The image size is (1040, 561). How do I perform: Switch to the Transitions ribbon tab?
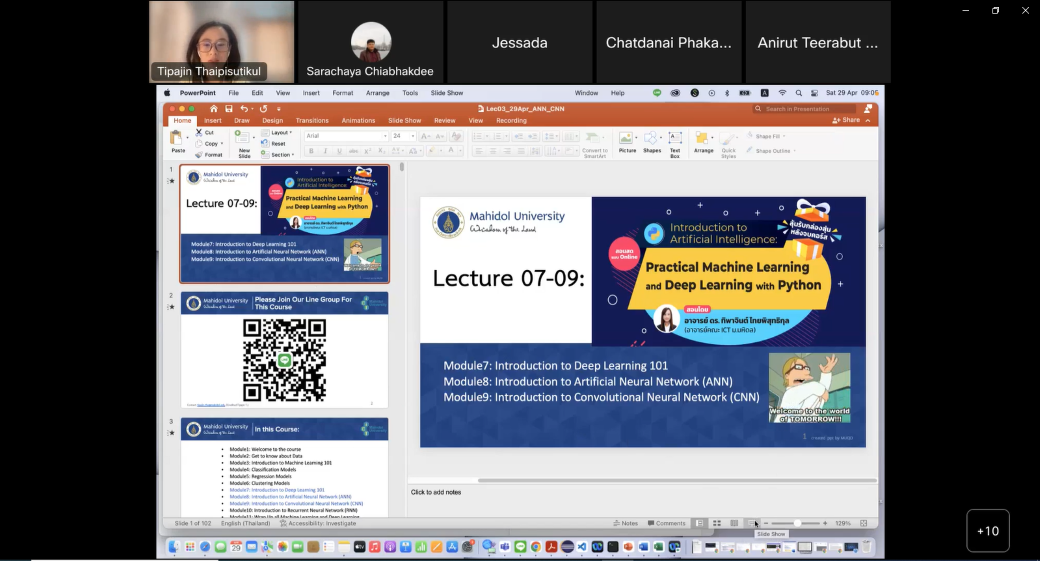tap(312, 120)
